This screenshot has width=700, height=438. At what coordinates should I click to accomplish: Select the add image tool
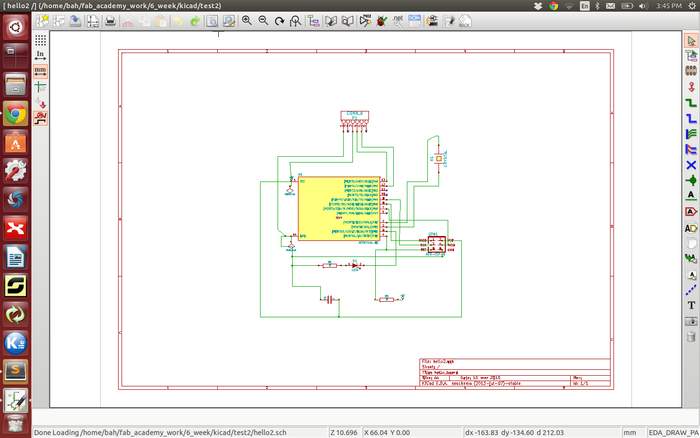(x=691, y=321)
